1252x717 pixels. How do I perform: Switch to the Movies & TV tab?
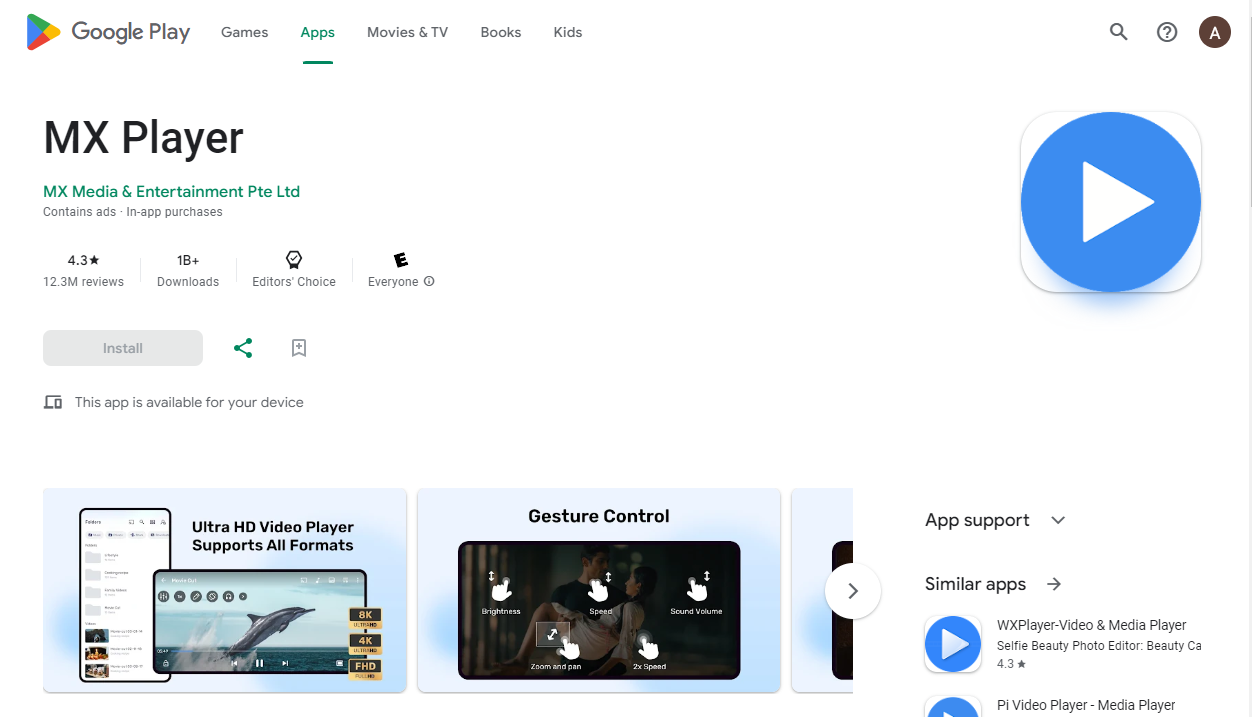407,31
